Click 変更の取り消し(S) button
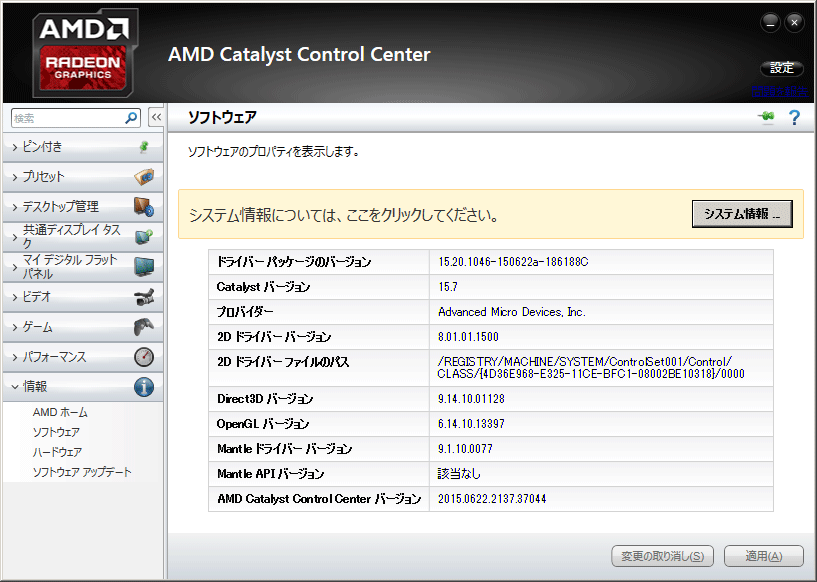The image size is (817, 582). (x=662, y=556)
